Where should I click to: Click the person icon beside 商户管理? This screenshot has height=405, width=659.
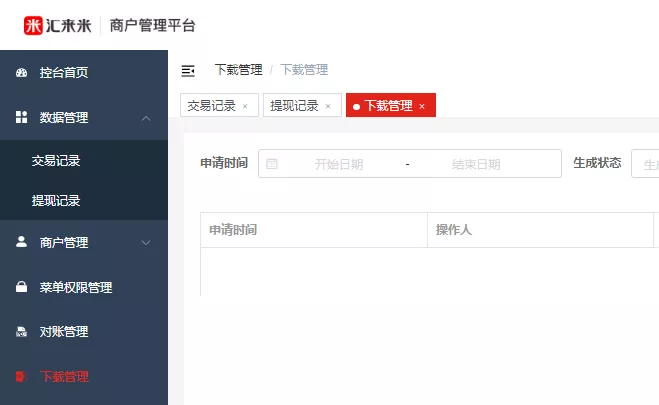tap(21, 242)
